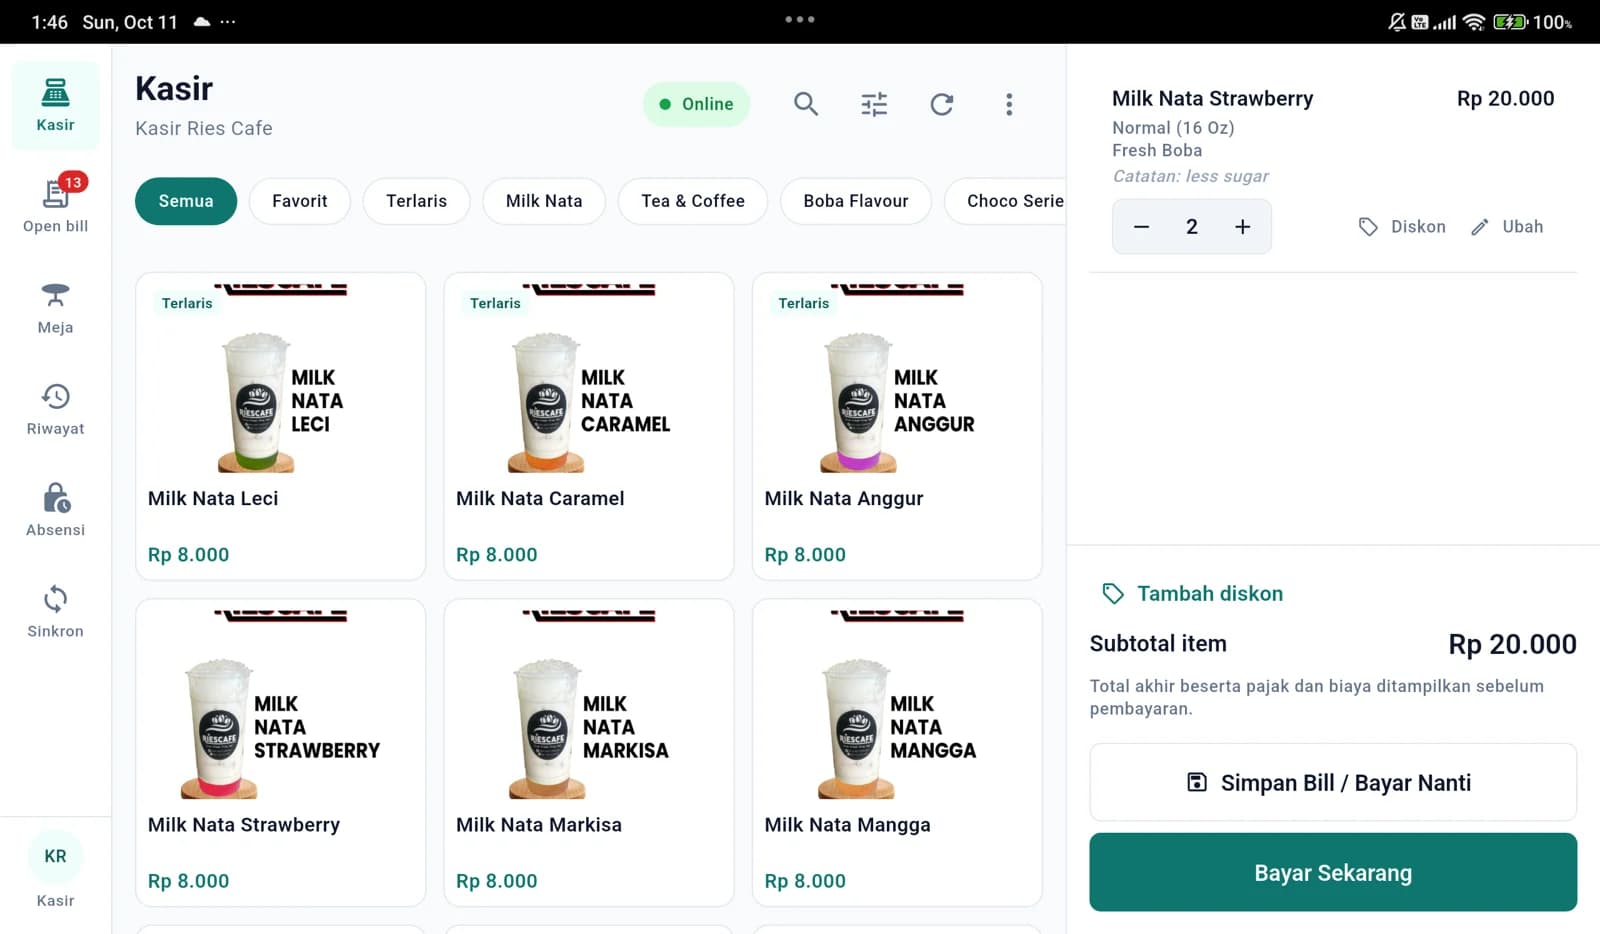
Task: Click the search magnifier icon
Action: [x=806, y=104]
